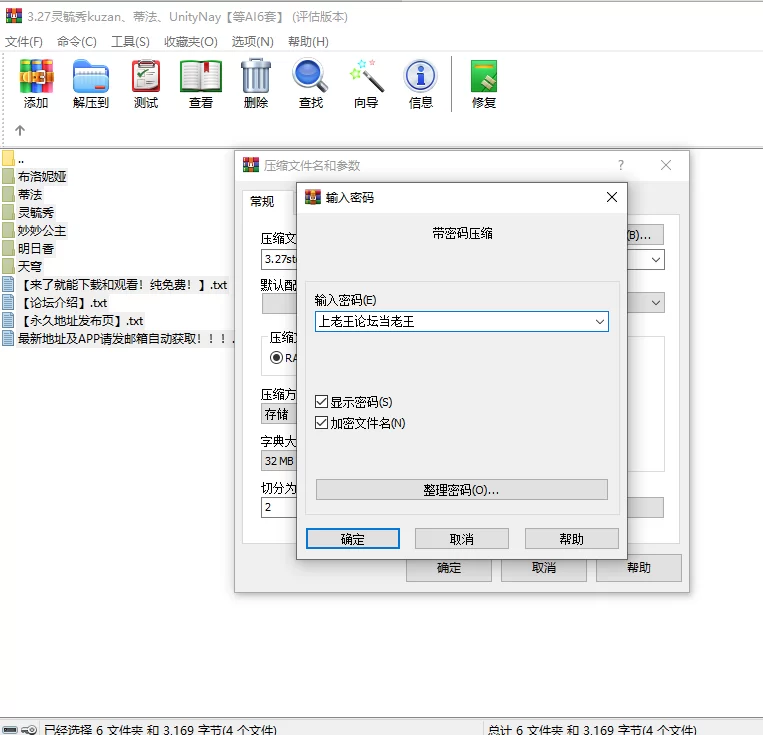
Task: Click the 整理密码(O)... button
Action: (461, 490)
